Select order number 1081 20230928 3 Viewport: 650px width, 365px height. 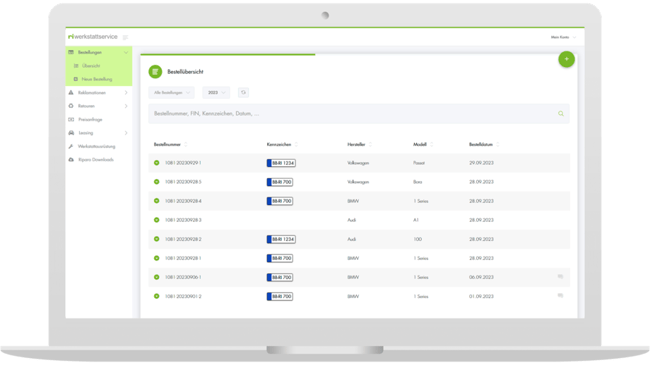183,220
